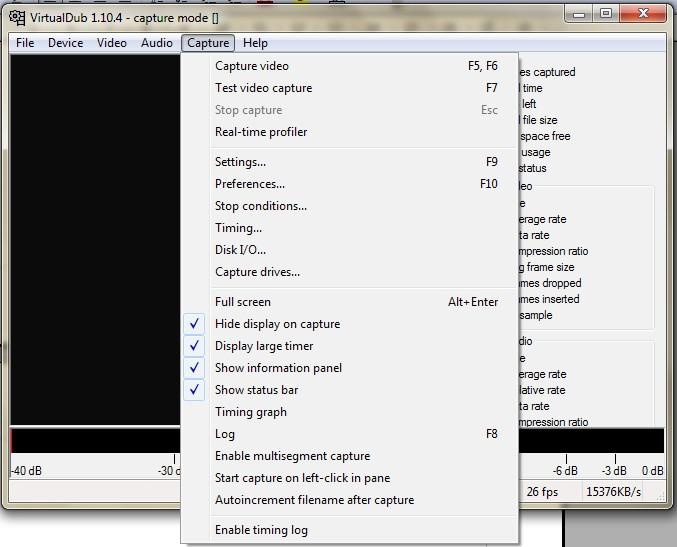This screenshot has width=677, height=547.
Task: Choose Capture video from the menu
Action: [x=350, y=66]
